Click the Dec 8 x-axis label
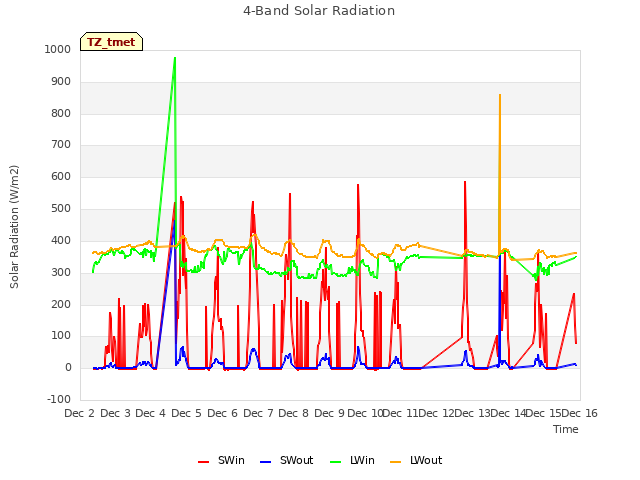 click(x=293, y=413)
